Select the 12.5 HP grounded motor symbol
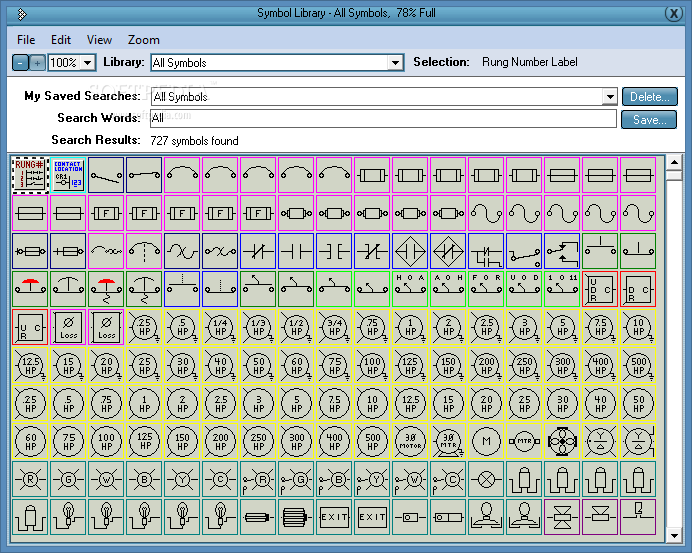Viewport: 692px width, 553px height. click(30, 365)
